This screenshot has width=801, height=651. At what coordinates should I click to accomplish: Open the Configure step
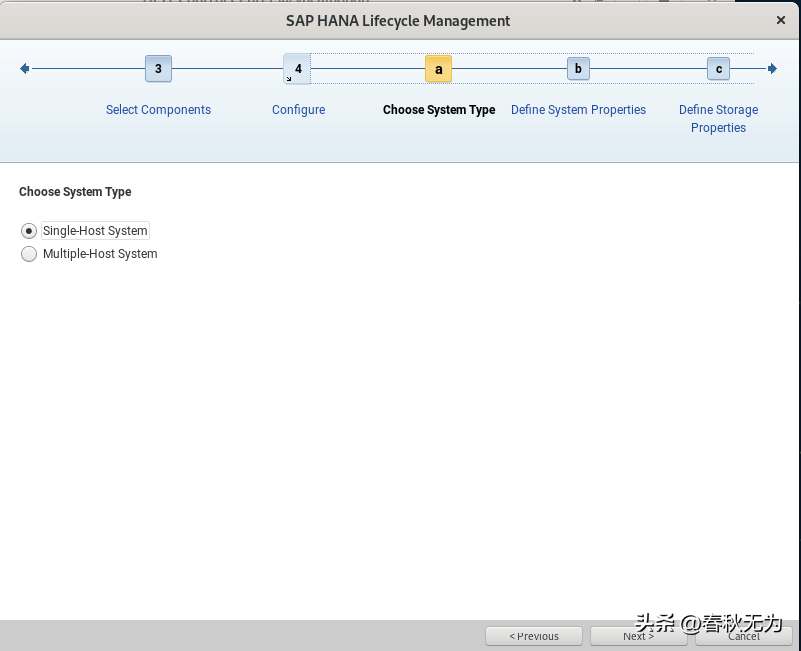pyautogui.click(x=297, y=109)
